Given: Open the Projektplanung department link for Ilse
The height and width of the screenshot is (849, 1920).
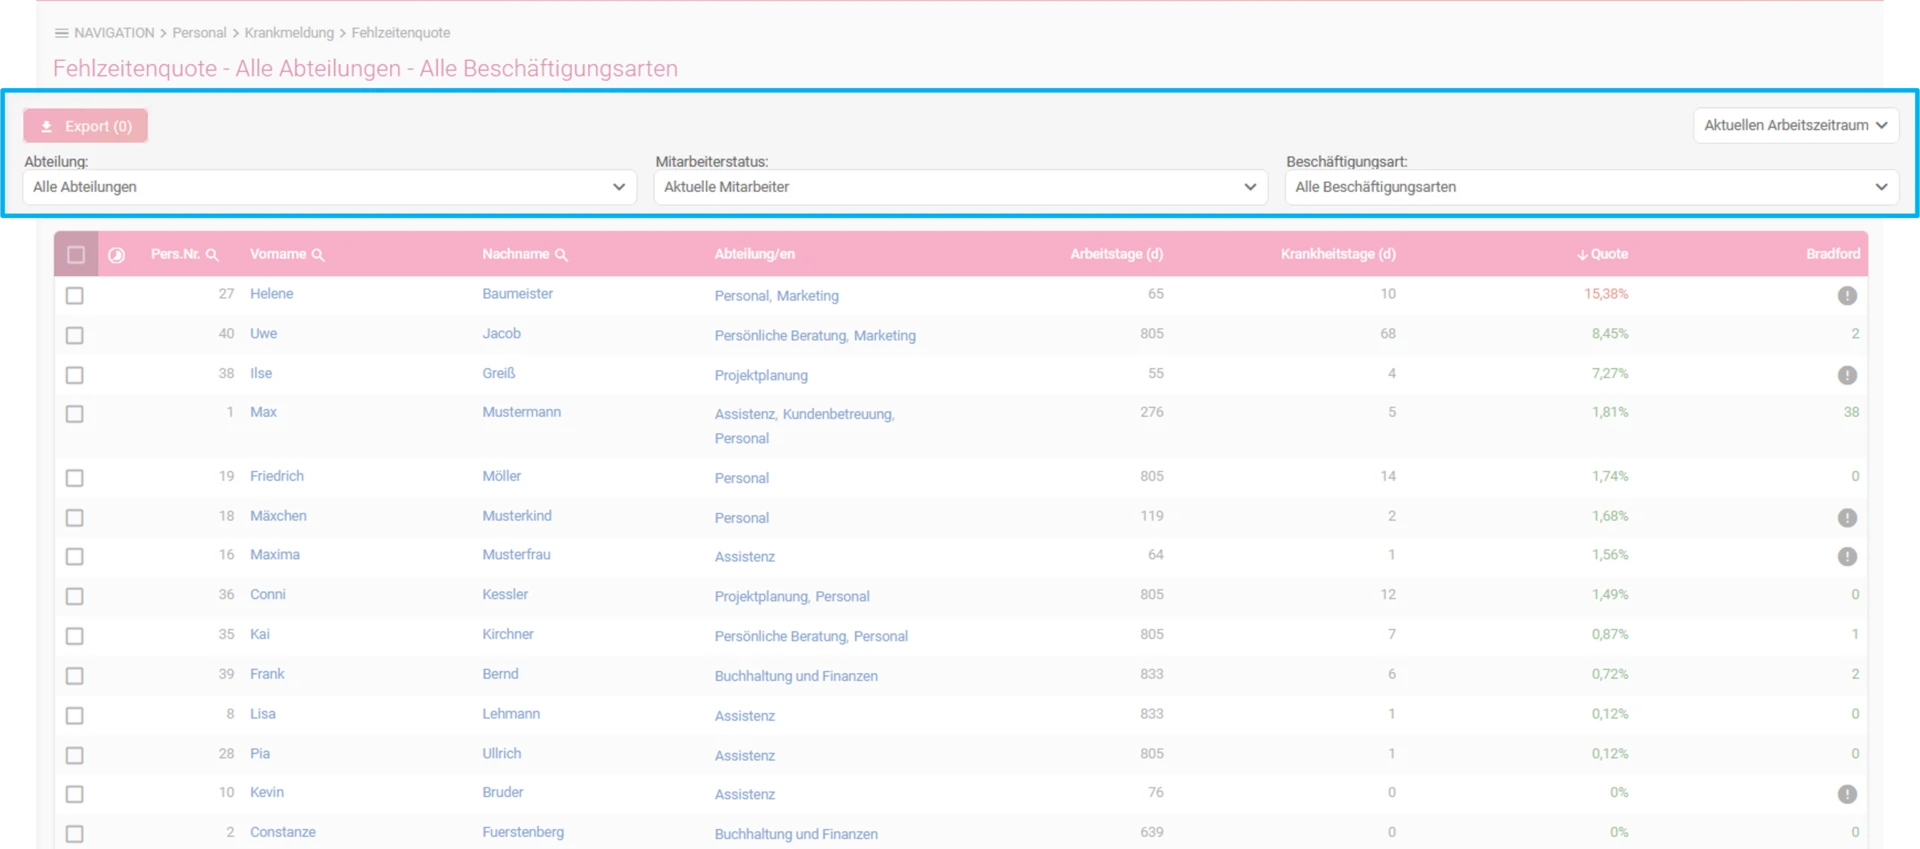Looking at the screenshot, I should 761,375.
